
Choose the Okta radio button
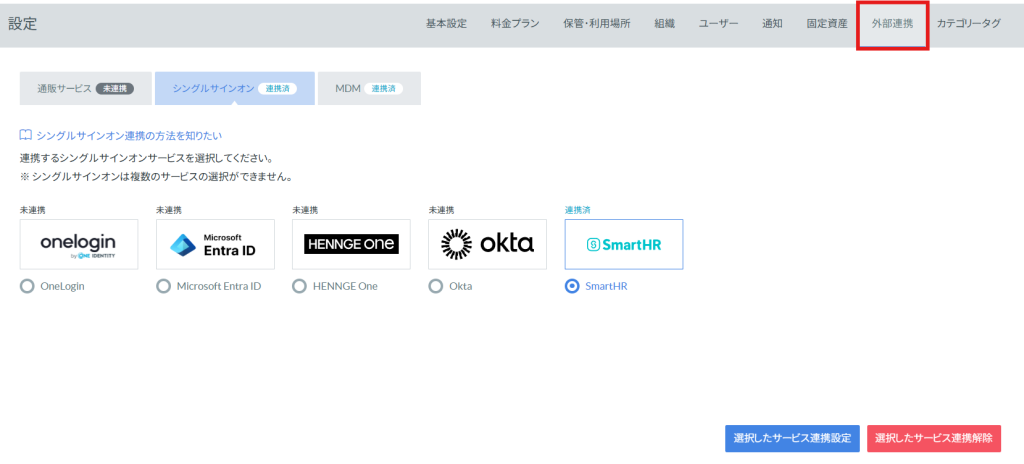(x=436, y=286)
